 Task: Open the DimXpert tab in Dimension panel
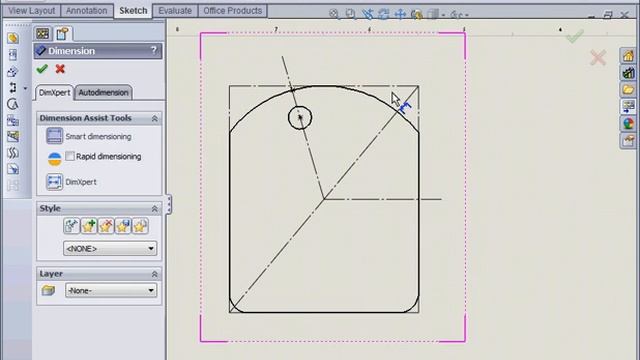coord(54,93)
